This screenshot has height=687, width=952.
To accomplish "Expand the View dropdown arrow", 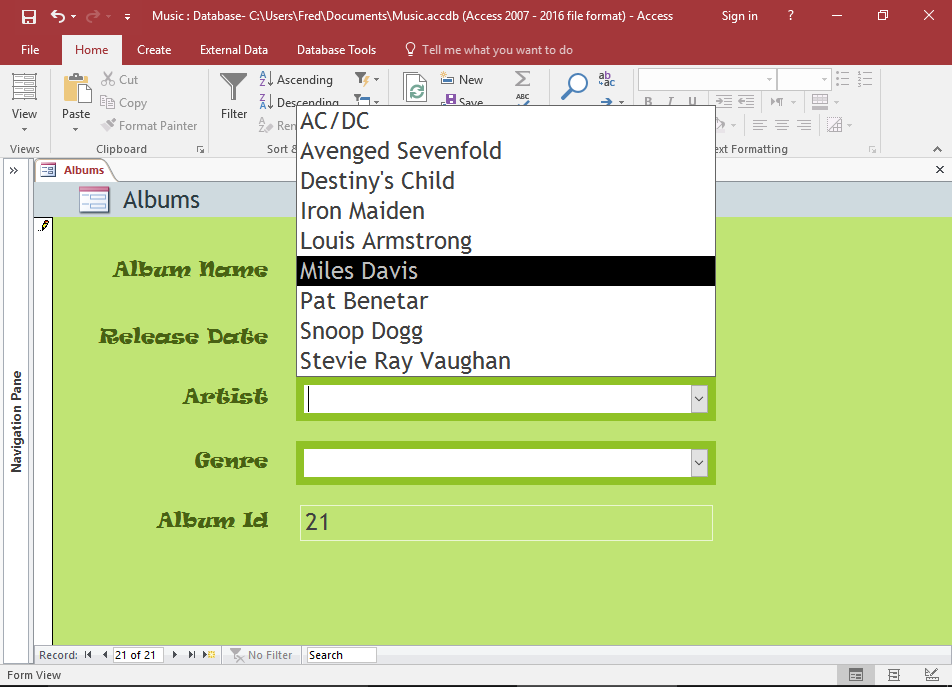I will 24,129.
